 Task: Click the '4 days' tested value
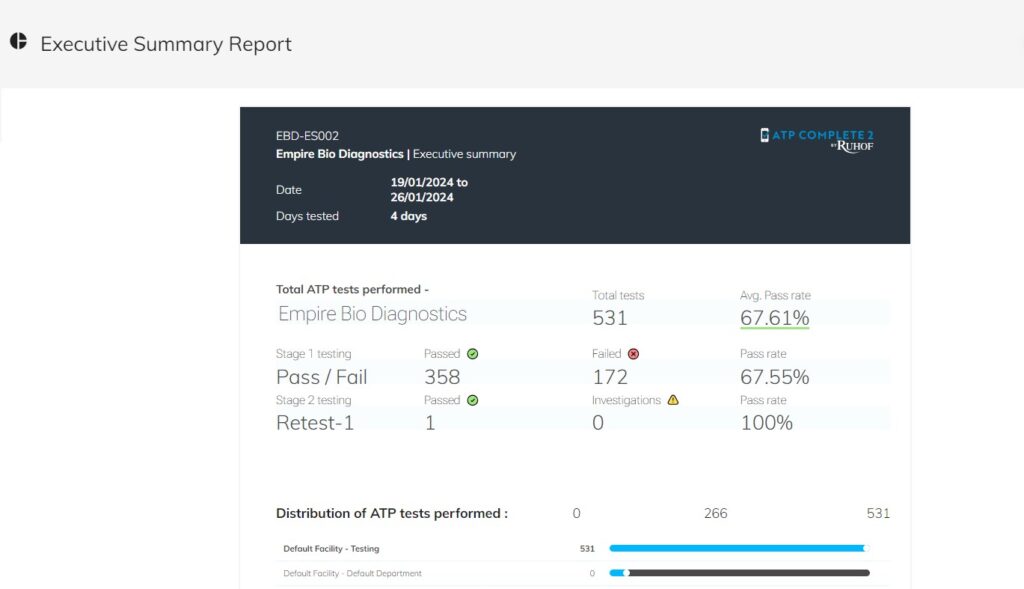coord(409,216)
